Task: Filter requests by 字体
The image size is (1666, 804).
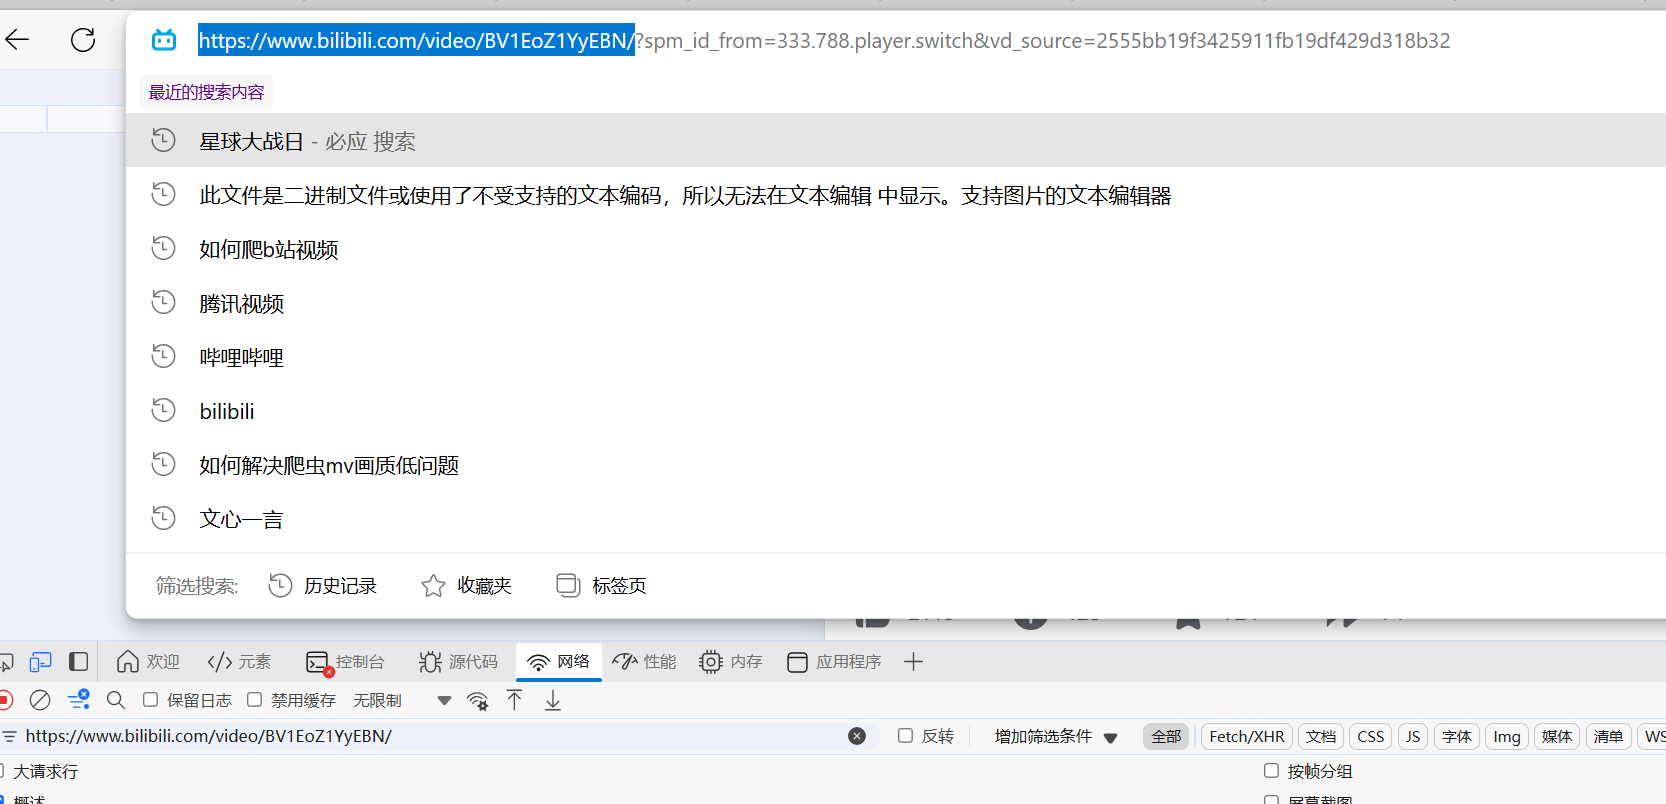Action: [x=1457, y=737]
